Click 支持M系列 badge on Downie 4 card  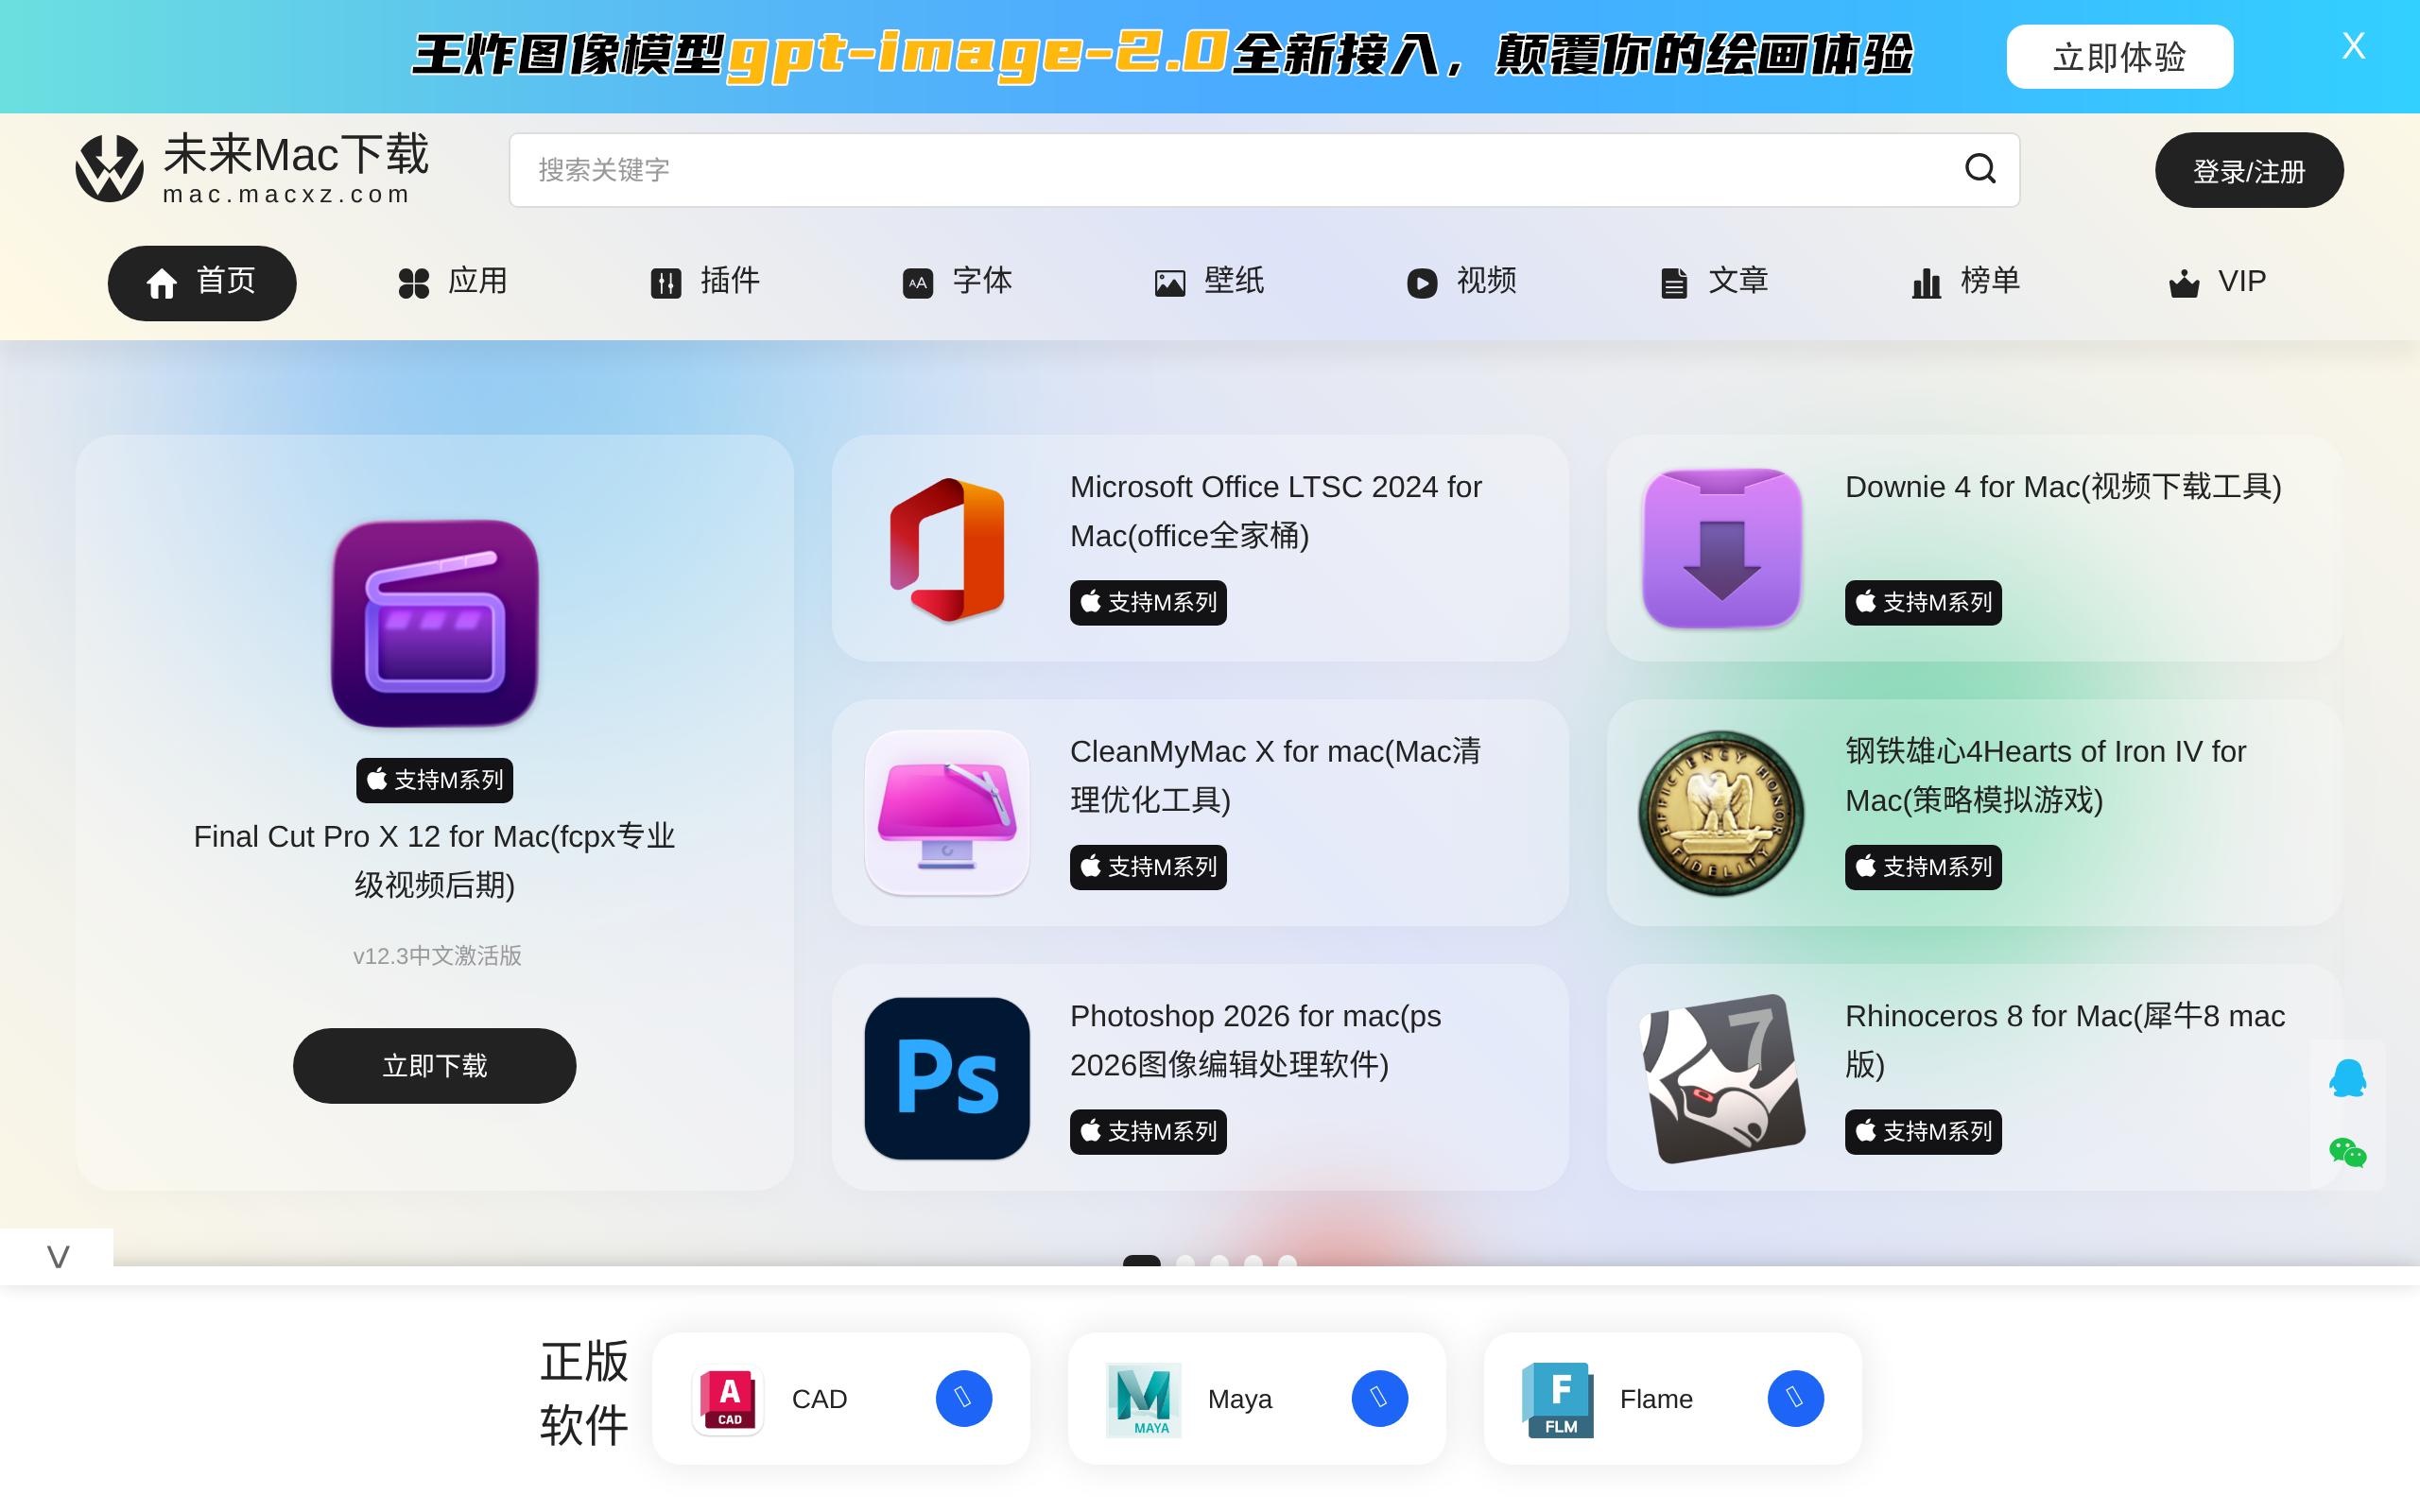(1923, 603)
